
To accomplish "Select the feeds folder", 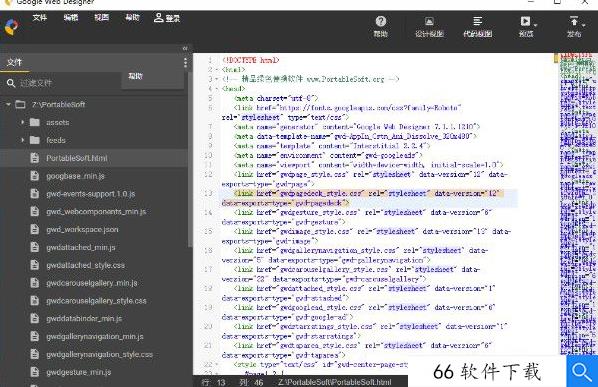I will pyautogui.click(x=56, y=140).
